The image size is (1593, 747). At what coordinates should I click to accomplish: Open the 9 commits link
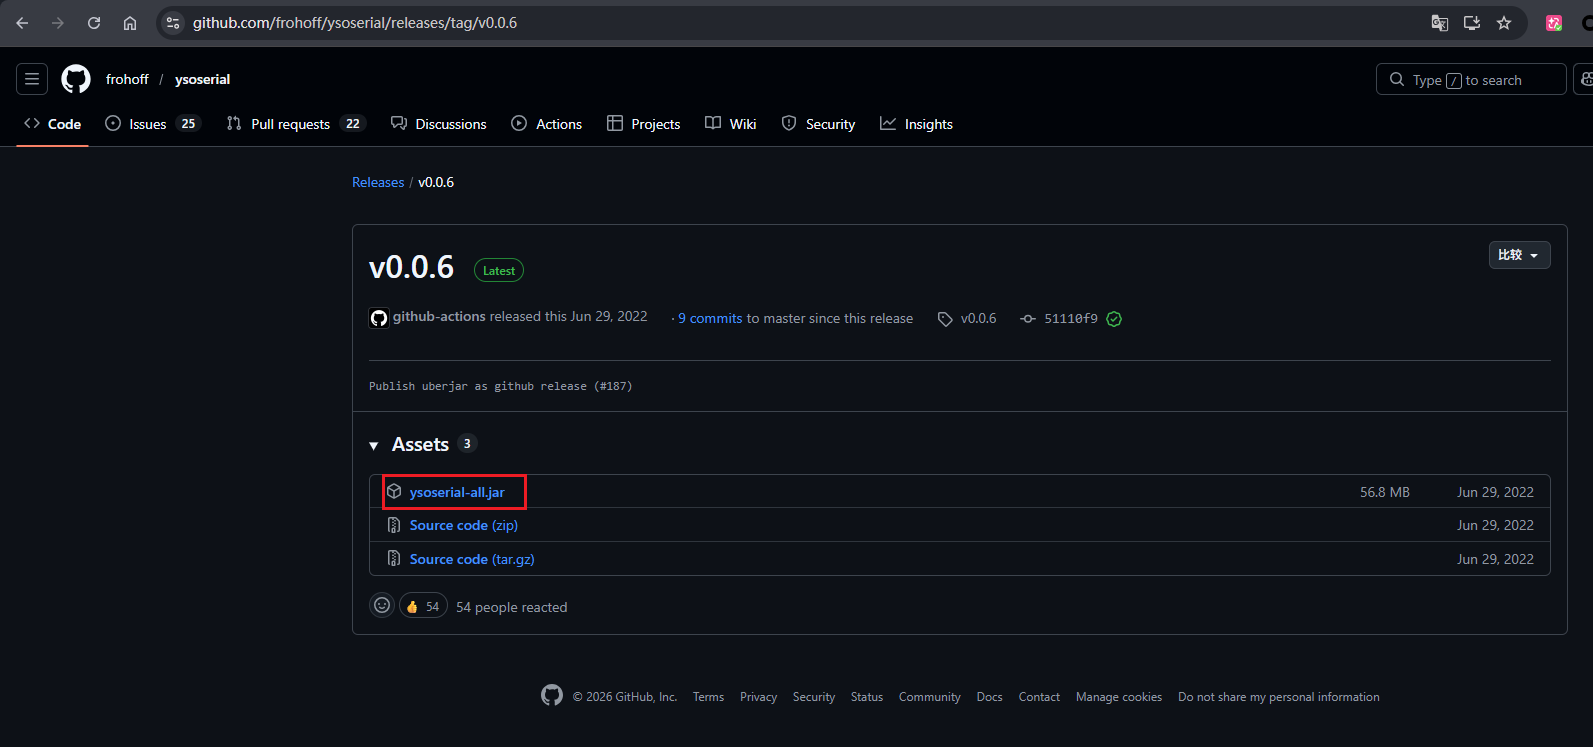point(710,318)
